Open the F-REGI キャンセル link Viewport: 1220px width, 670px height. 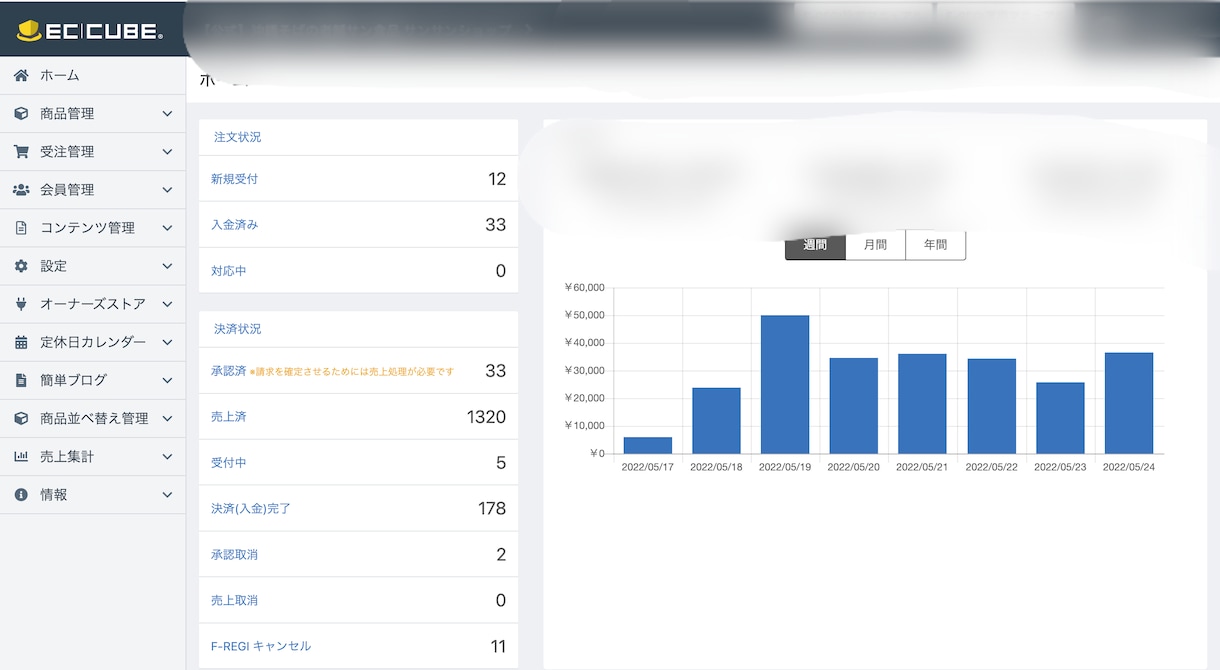[x=261, y=647]
